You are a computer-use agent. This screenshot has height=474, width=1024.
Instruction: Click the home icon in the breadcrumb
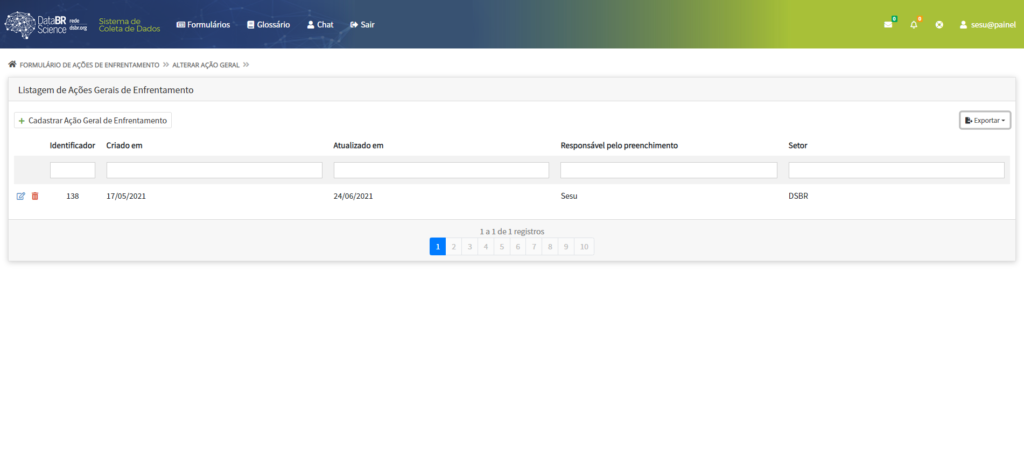click(x=12, y=64)
